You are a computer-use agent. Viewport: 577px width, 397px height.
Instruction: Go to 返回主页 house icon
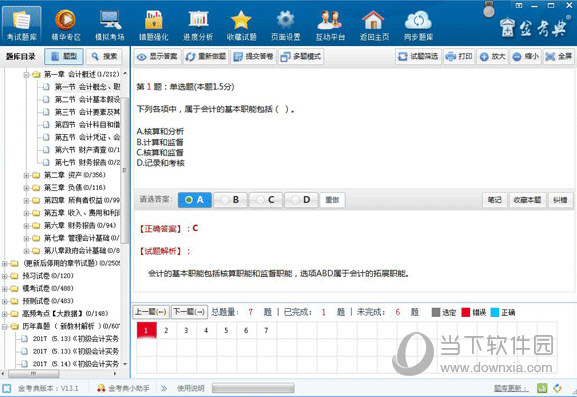(x=374, y=25)
